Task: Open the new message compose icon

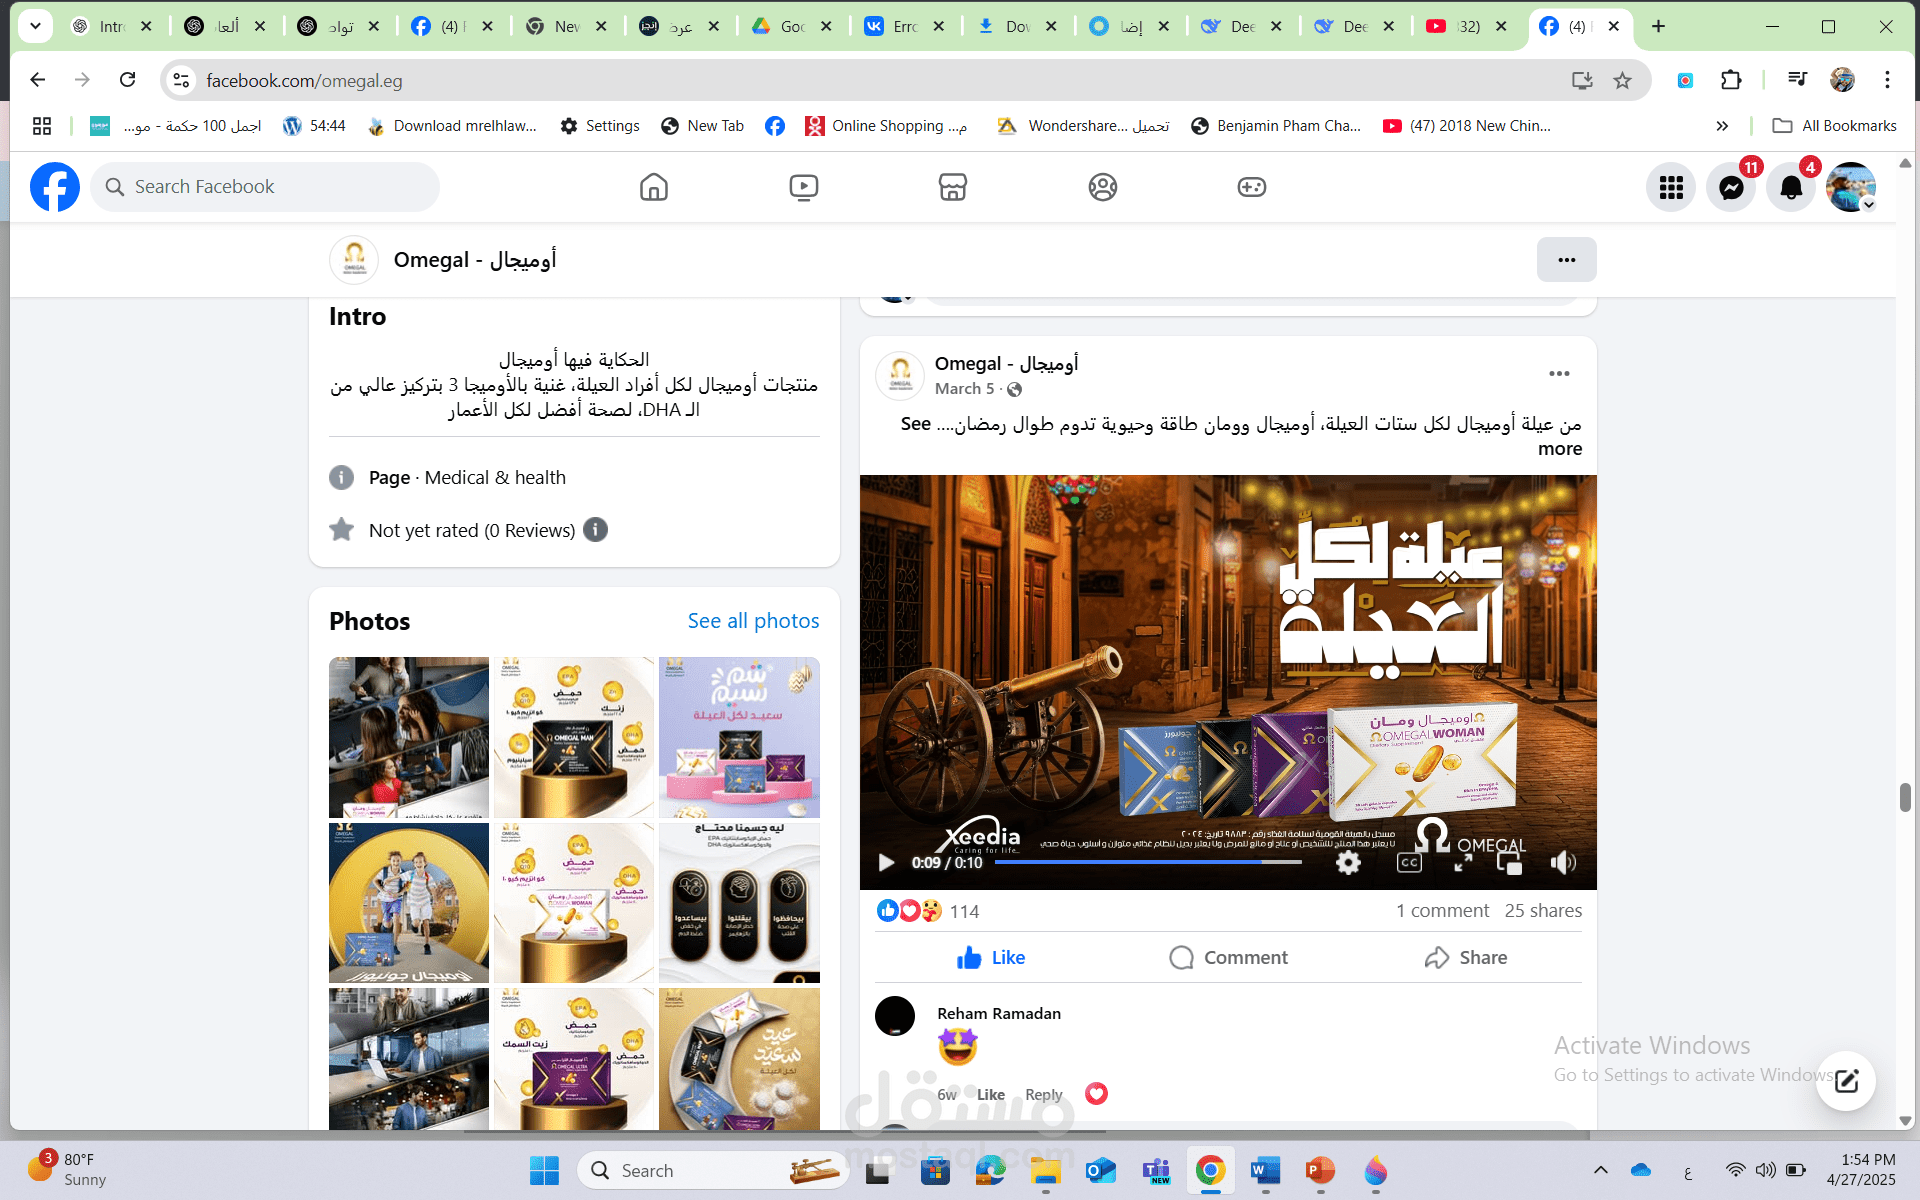Action: (x=1846, y=1080)
